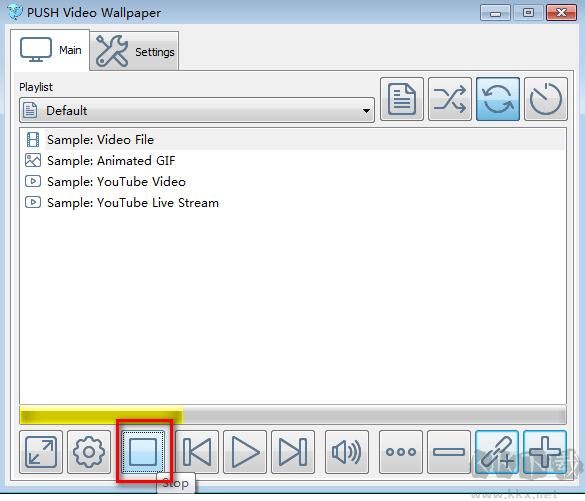Open the playlist document button
This screenshot has width=585, height=501.
tap(402, 99)
